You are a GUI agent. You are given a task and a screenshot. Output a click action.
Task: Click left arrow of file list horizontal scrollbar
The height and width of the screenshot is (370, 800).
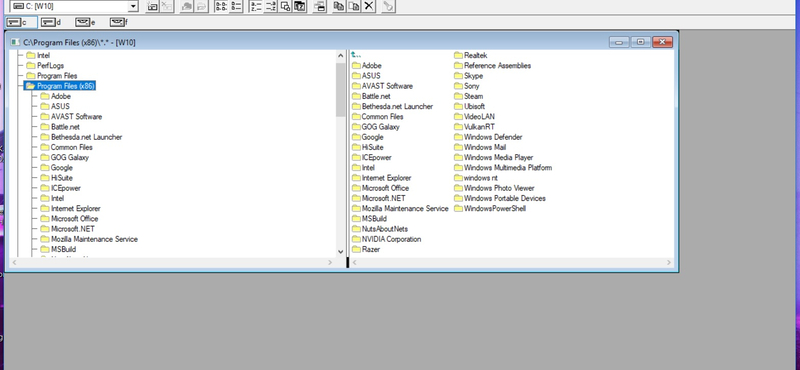pos(355,262)
